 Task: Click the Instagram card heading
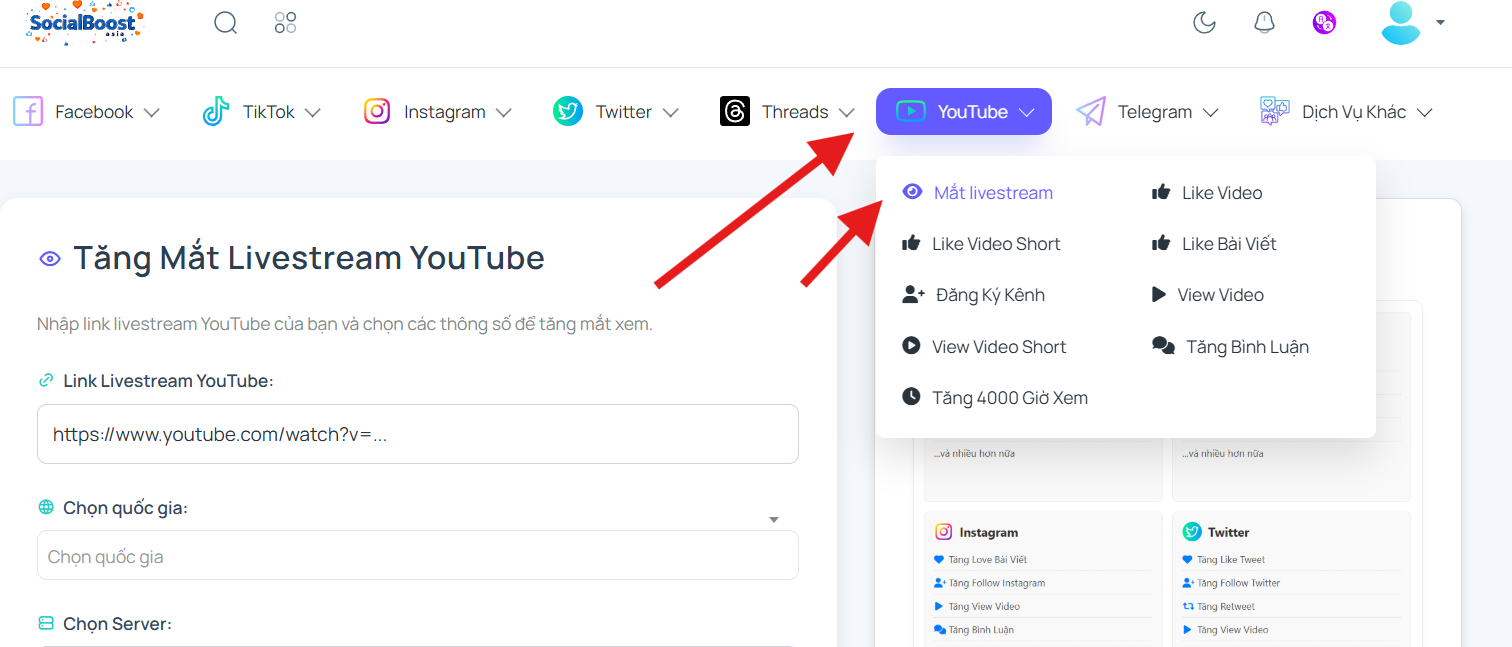click(988, 532)
